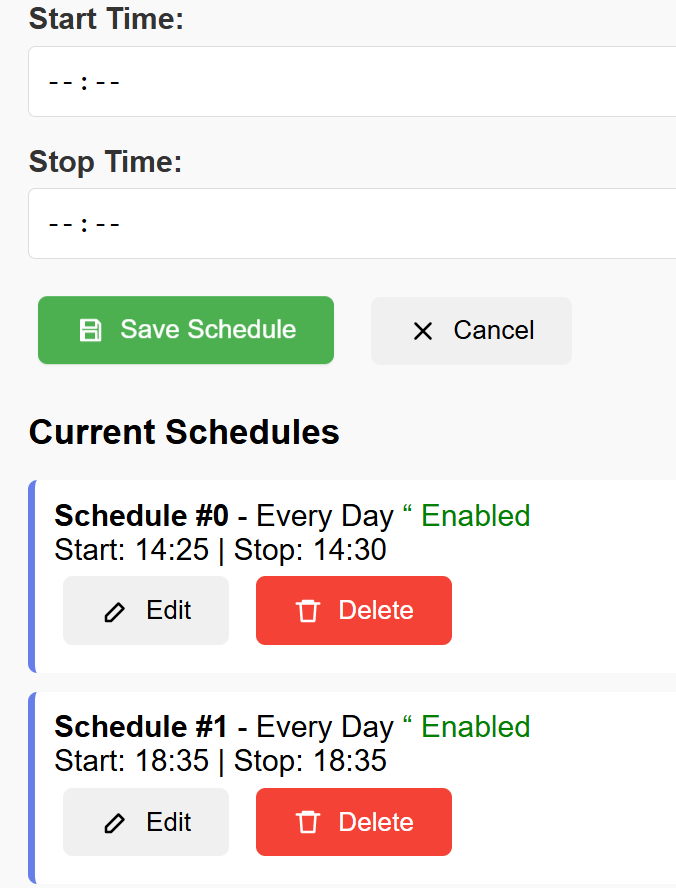This screenshot has height=888, width=676.
Task: Click the pencil icon for Schedule #1
Action: (115, 823)
